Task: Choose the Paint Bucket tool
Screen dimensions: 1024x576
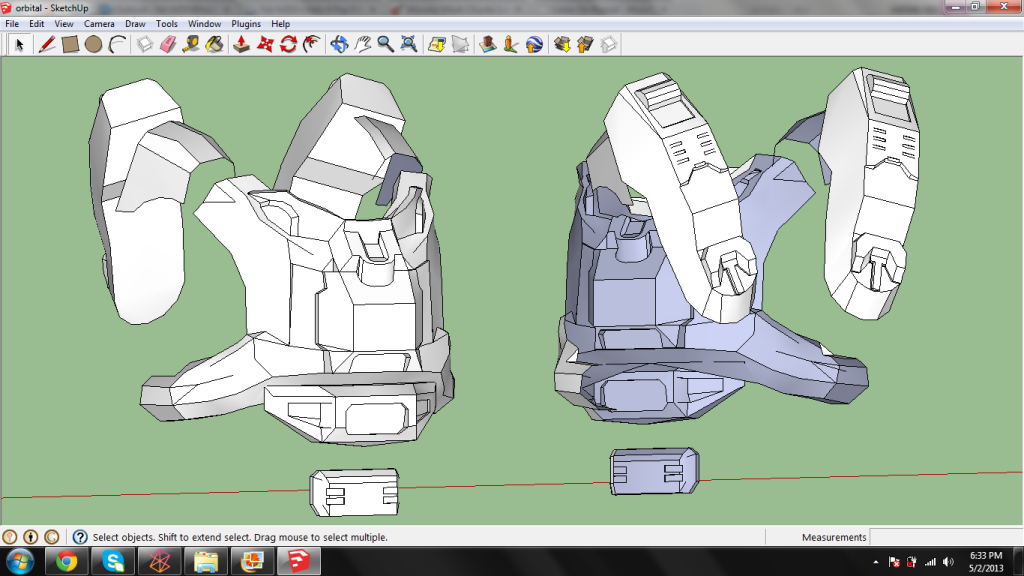Action: 214,44
